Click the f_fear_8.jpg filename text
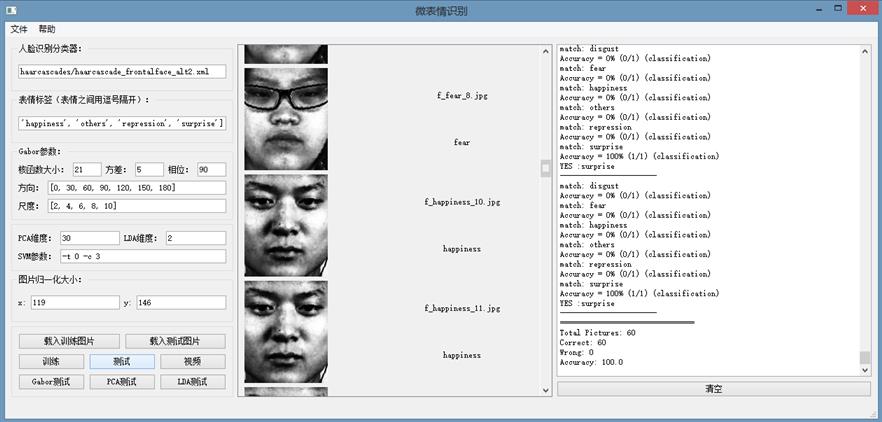Viewport: 882px width, 422px height. tap(462, 96)
